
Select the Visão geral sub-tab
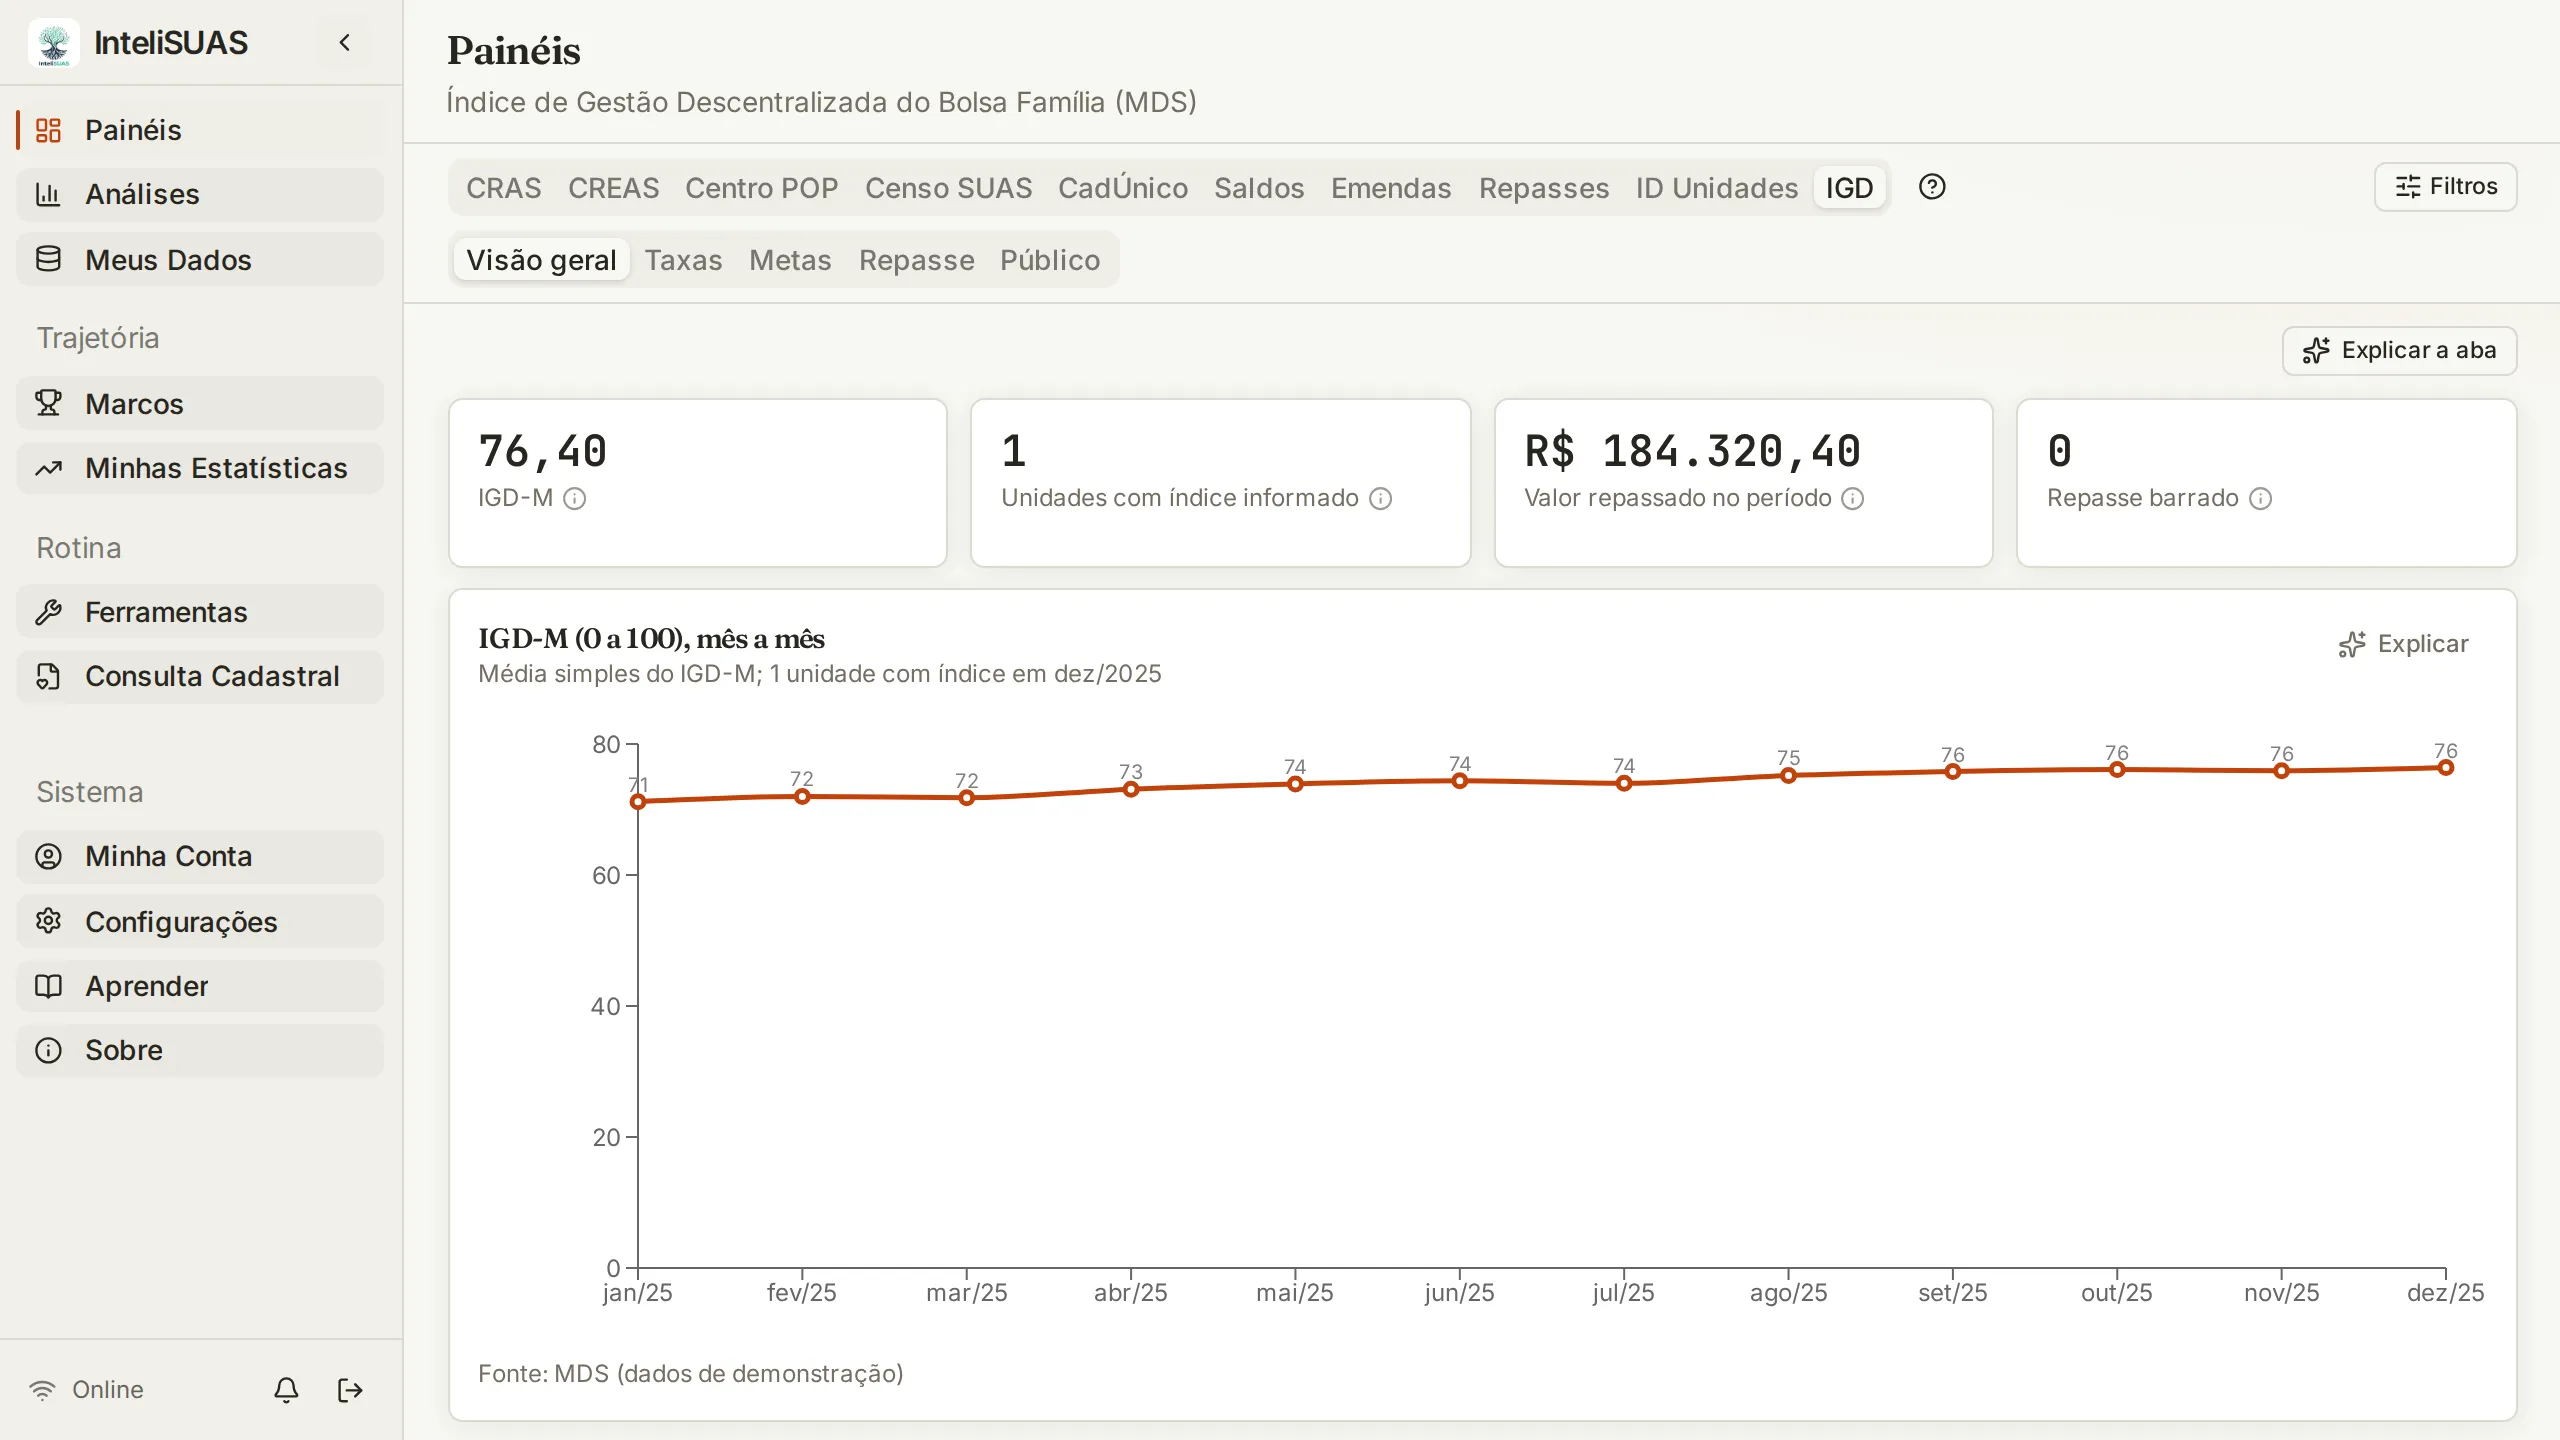tap(541, 260)
